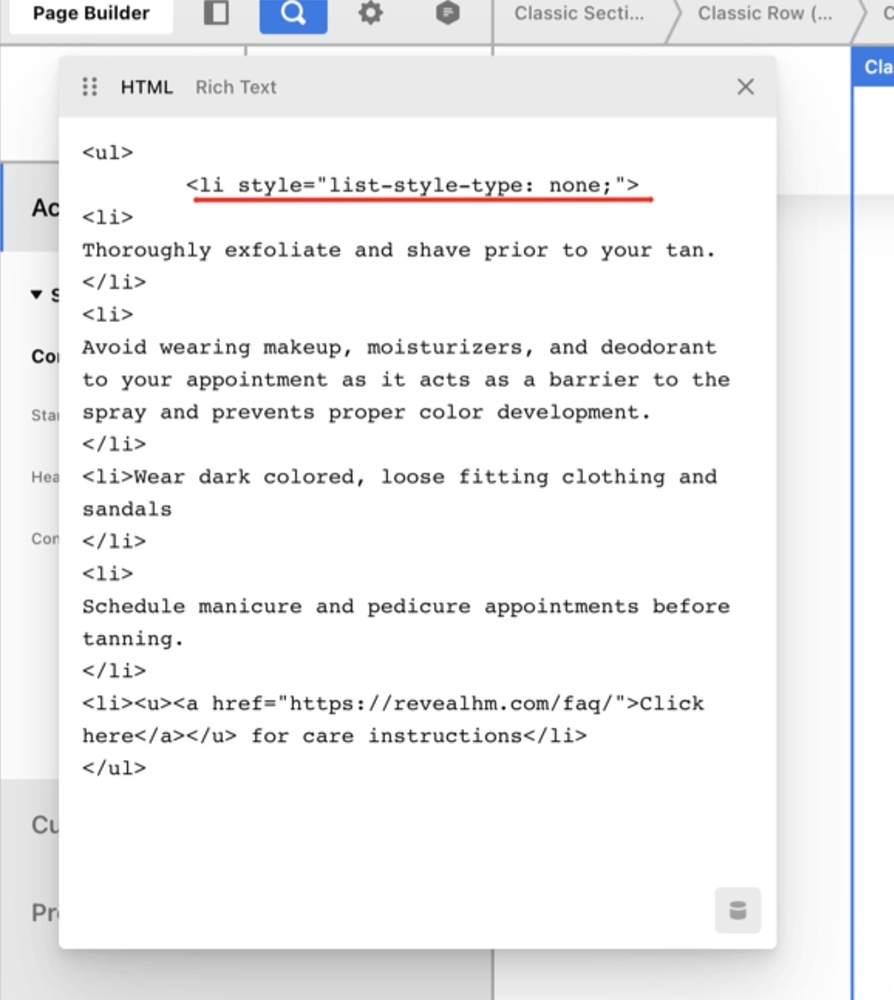Click the 'Thoroughly exfoliate and shave' line
The image size is (894, 1000).
coord(399,250)
